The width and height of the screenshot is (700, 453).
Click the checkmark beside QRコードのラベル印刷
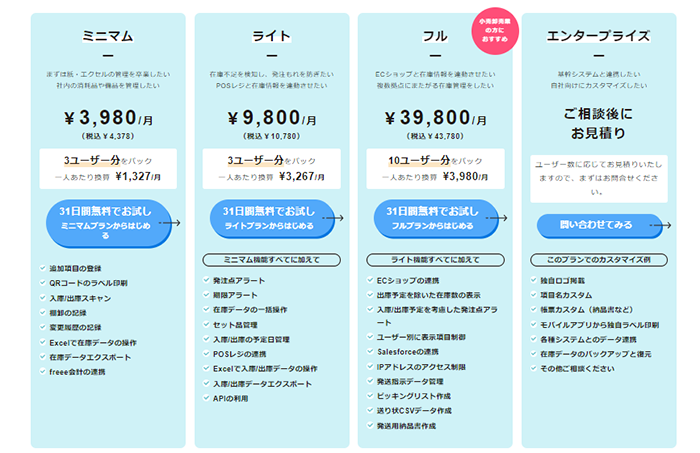click(x=42, y=283)
